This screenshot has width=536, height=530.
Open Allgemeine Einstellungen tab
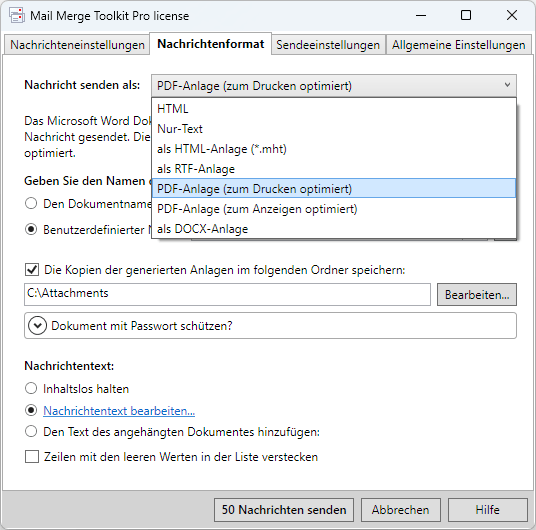458,45
